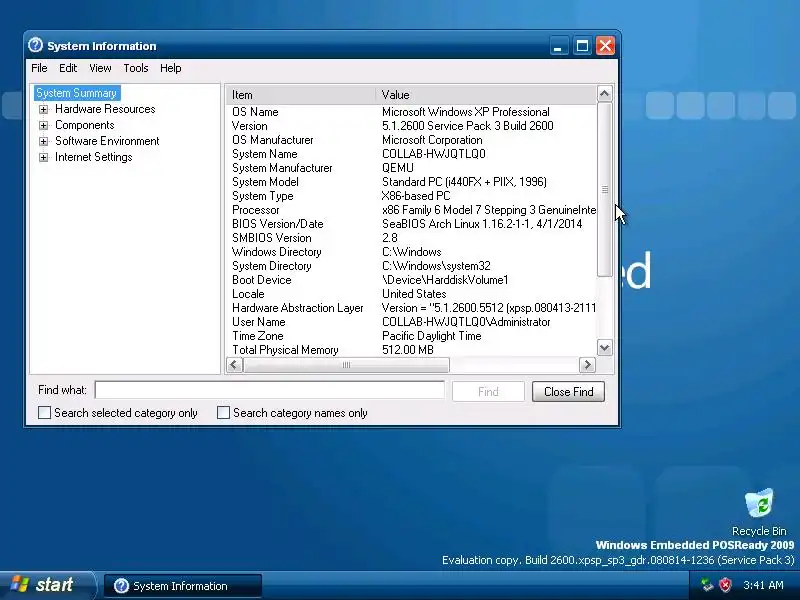This screenshot has width=800, height=600.
Task: Open the Recycle Bin desktop icon
Action: click(759, 512)
